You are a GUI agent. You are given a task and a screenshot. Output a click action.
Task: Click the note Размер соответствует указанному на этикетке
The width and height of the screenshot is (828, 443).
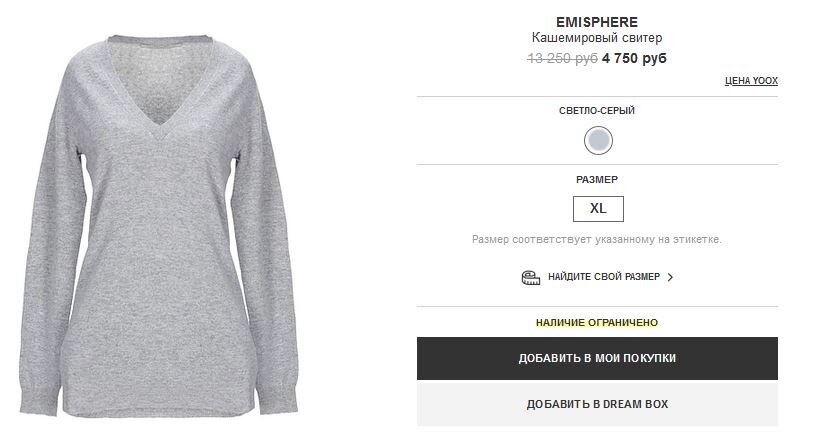[597, 239]
